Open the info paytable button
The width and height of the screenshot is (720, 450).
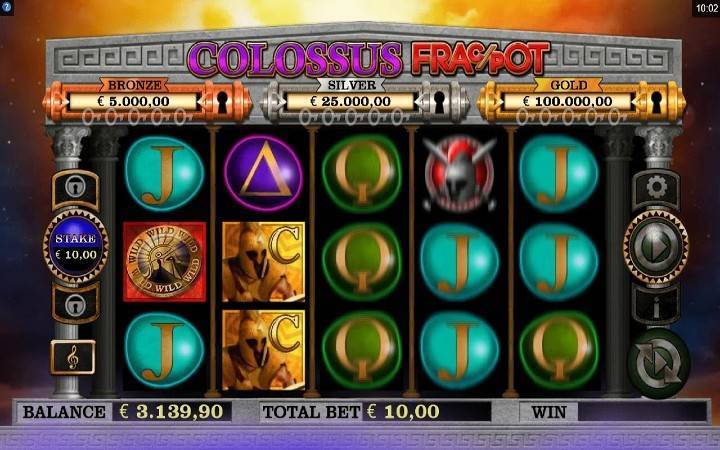[x=656, y=306]
